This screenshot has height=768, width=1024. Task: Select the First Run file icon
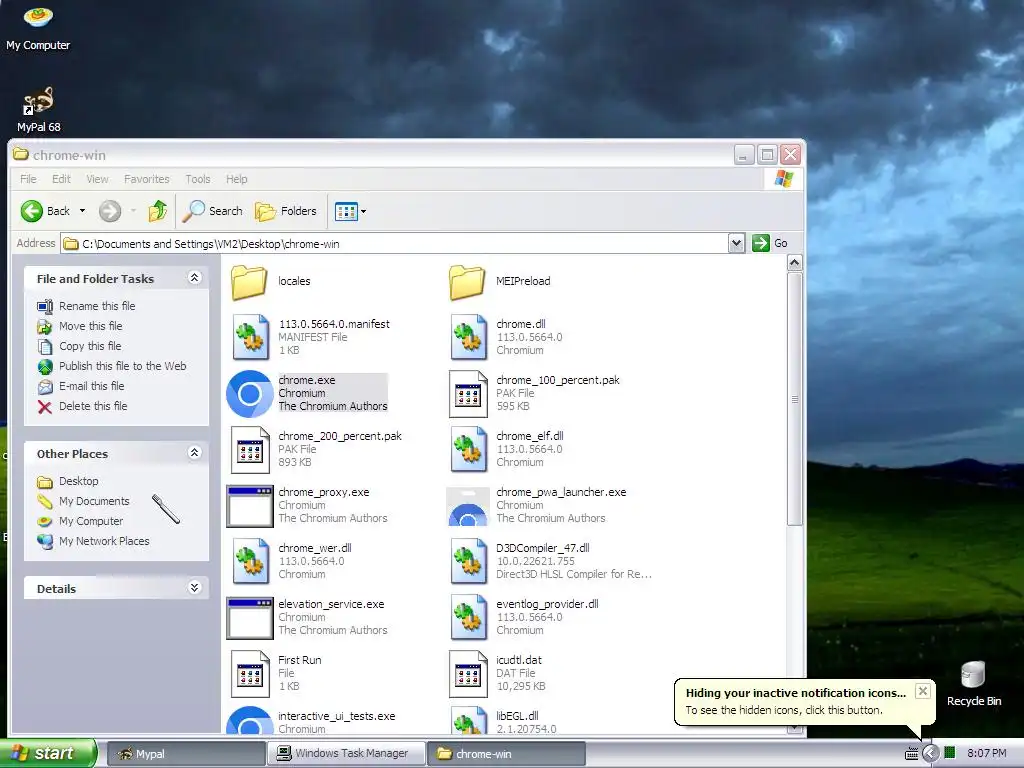click(251, 674)
